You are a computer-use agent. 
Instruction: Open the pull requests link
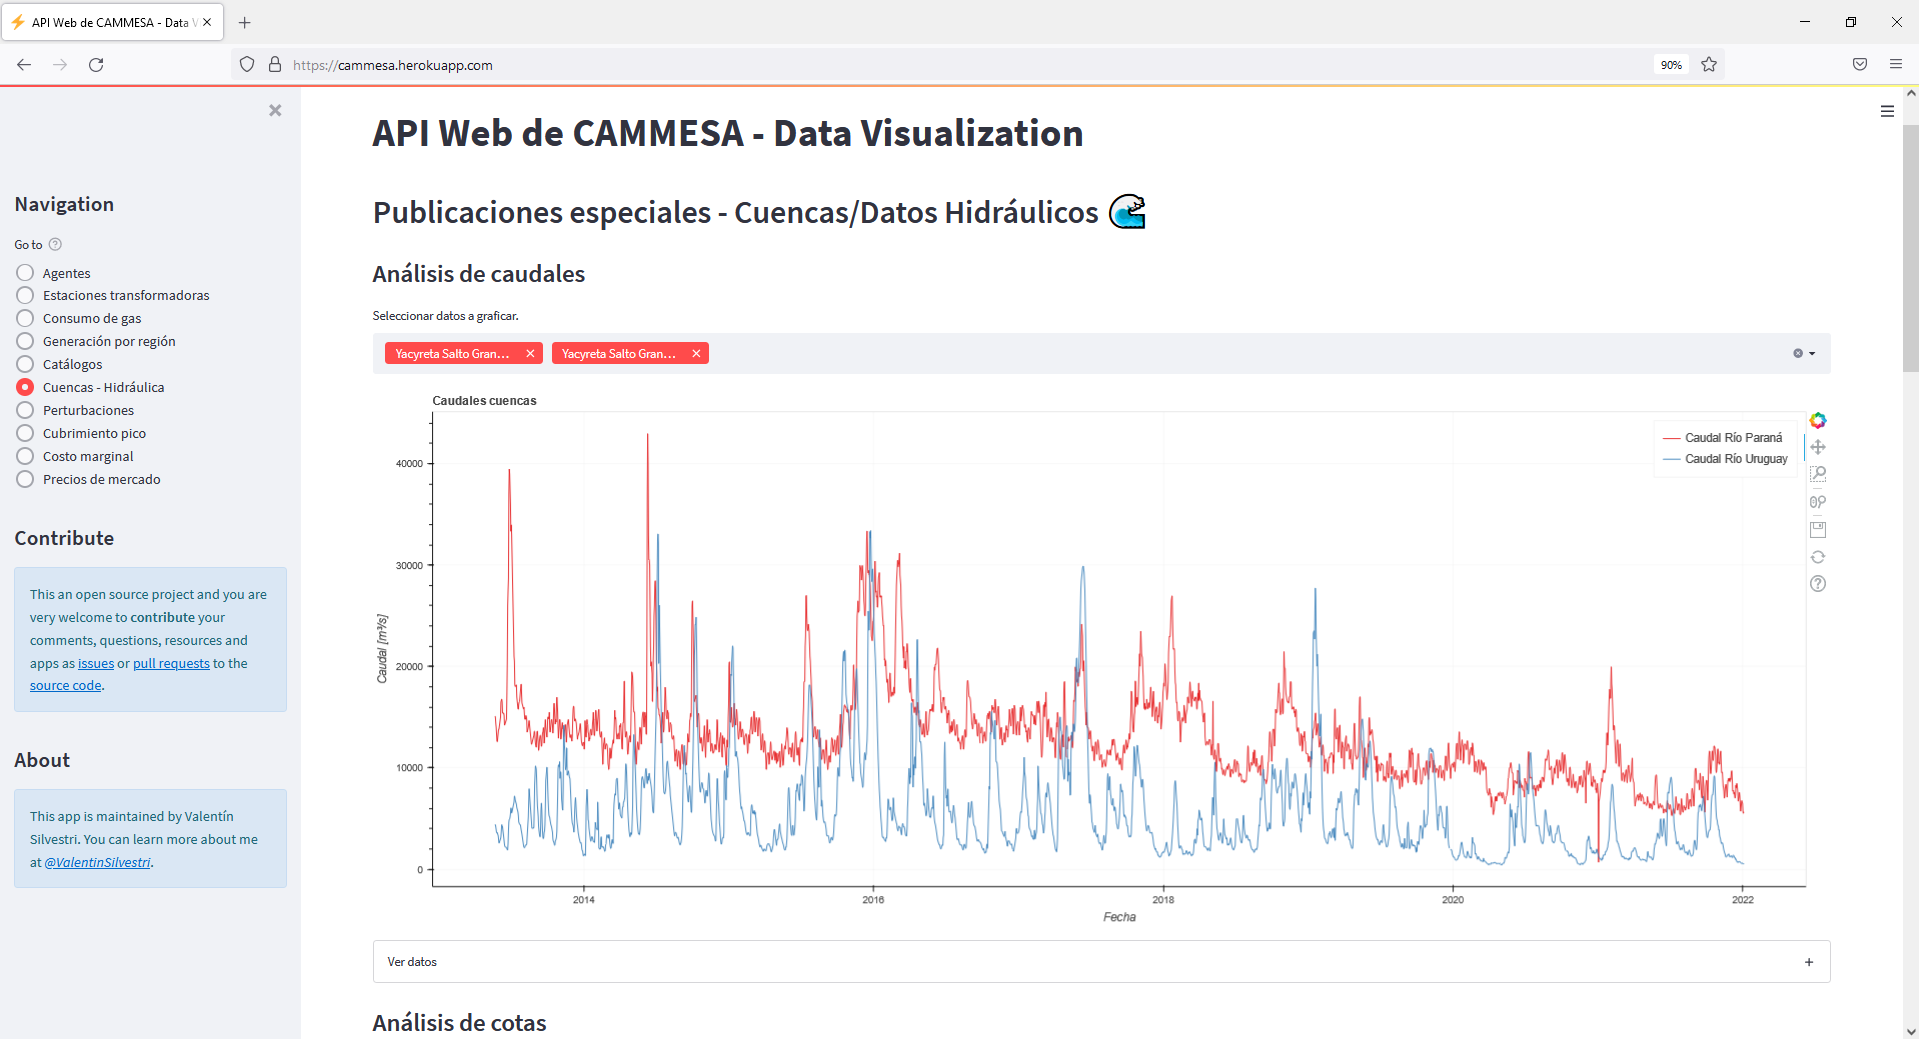point(171,663)
